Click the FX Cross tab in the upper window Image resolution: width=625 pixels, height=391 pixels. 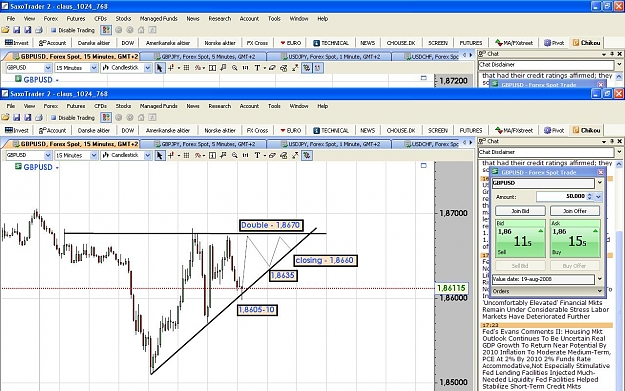(257, 43)
